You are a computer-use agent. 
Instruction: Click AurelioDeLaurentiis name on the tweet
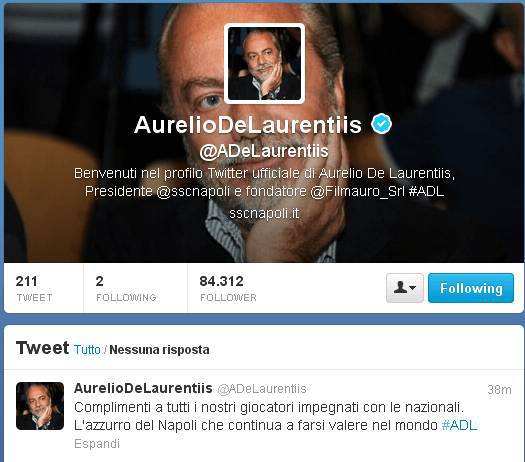point(143,388)
